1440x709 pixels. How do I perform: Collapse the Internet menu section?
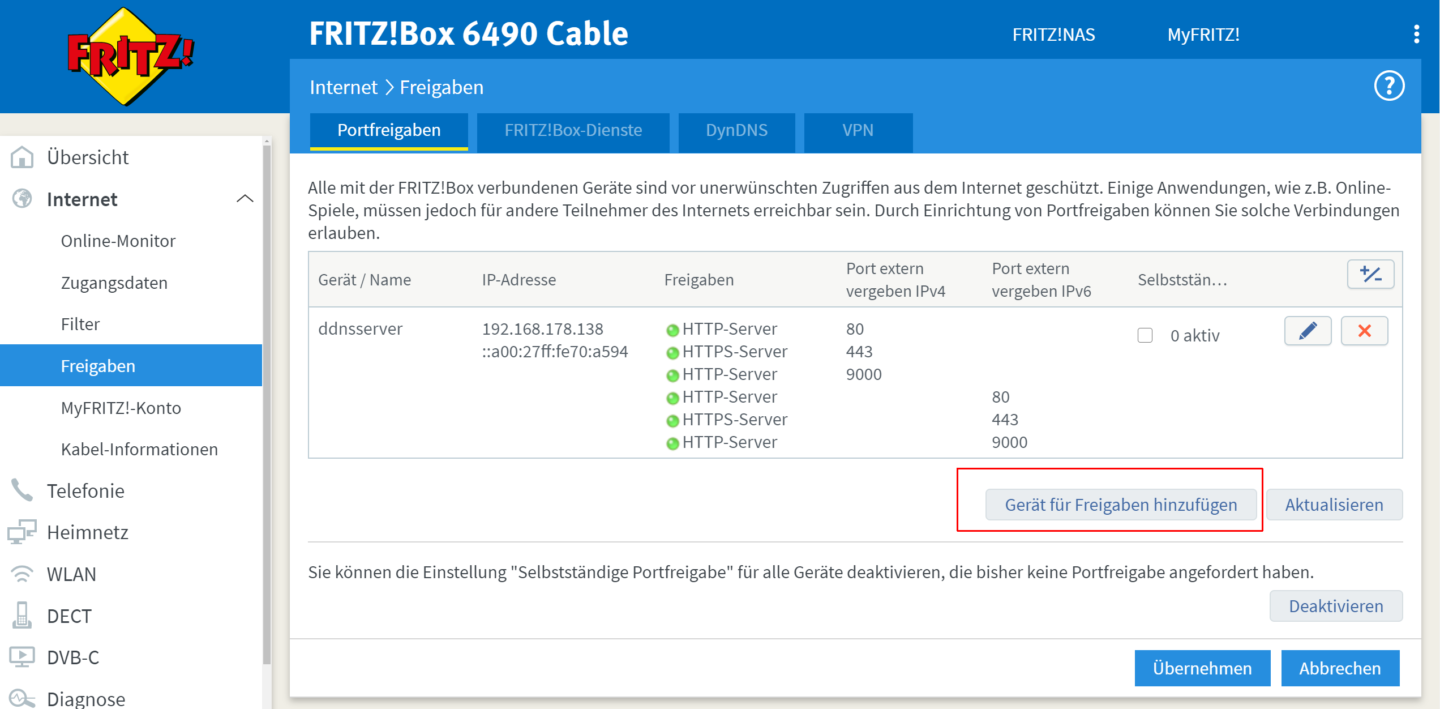tap(244, 199)
